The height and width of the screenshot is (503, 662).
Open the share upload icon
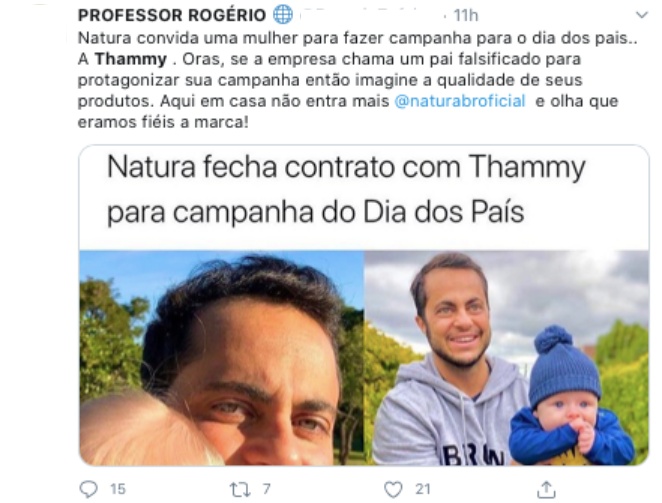546,489
